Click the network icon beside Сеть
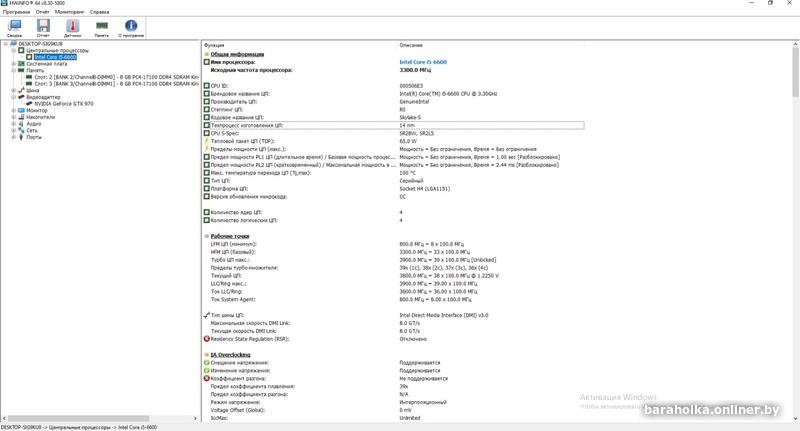This screenshot has height=431, width=800. pos(21,130)
